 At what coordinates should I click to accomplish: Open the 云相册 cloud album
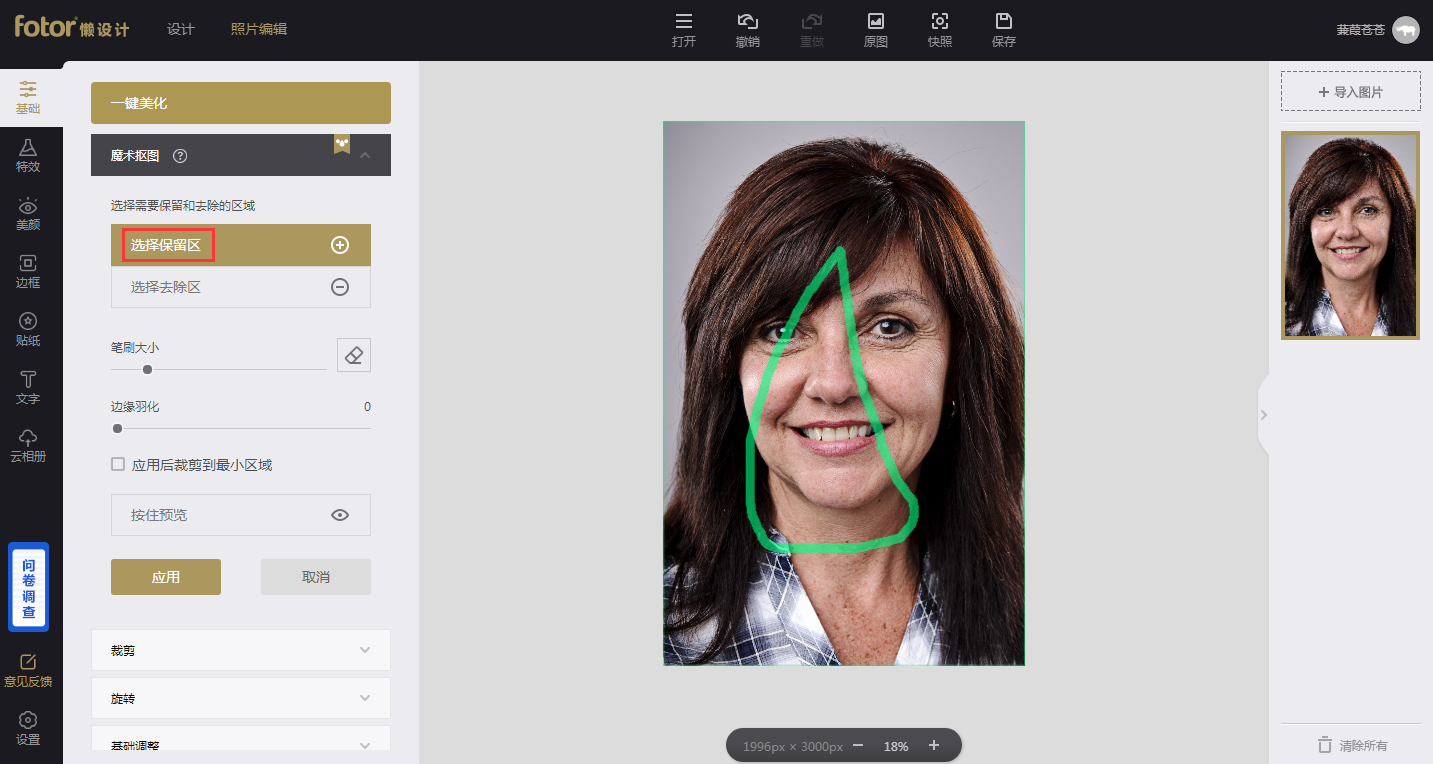(28, 445)
